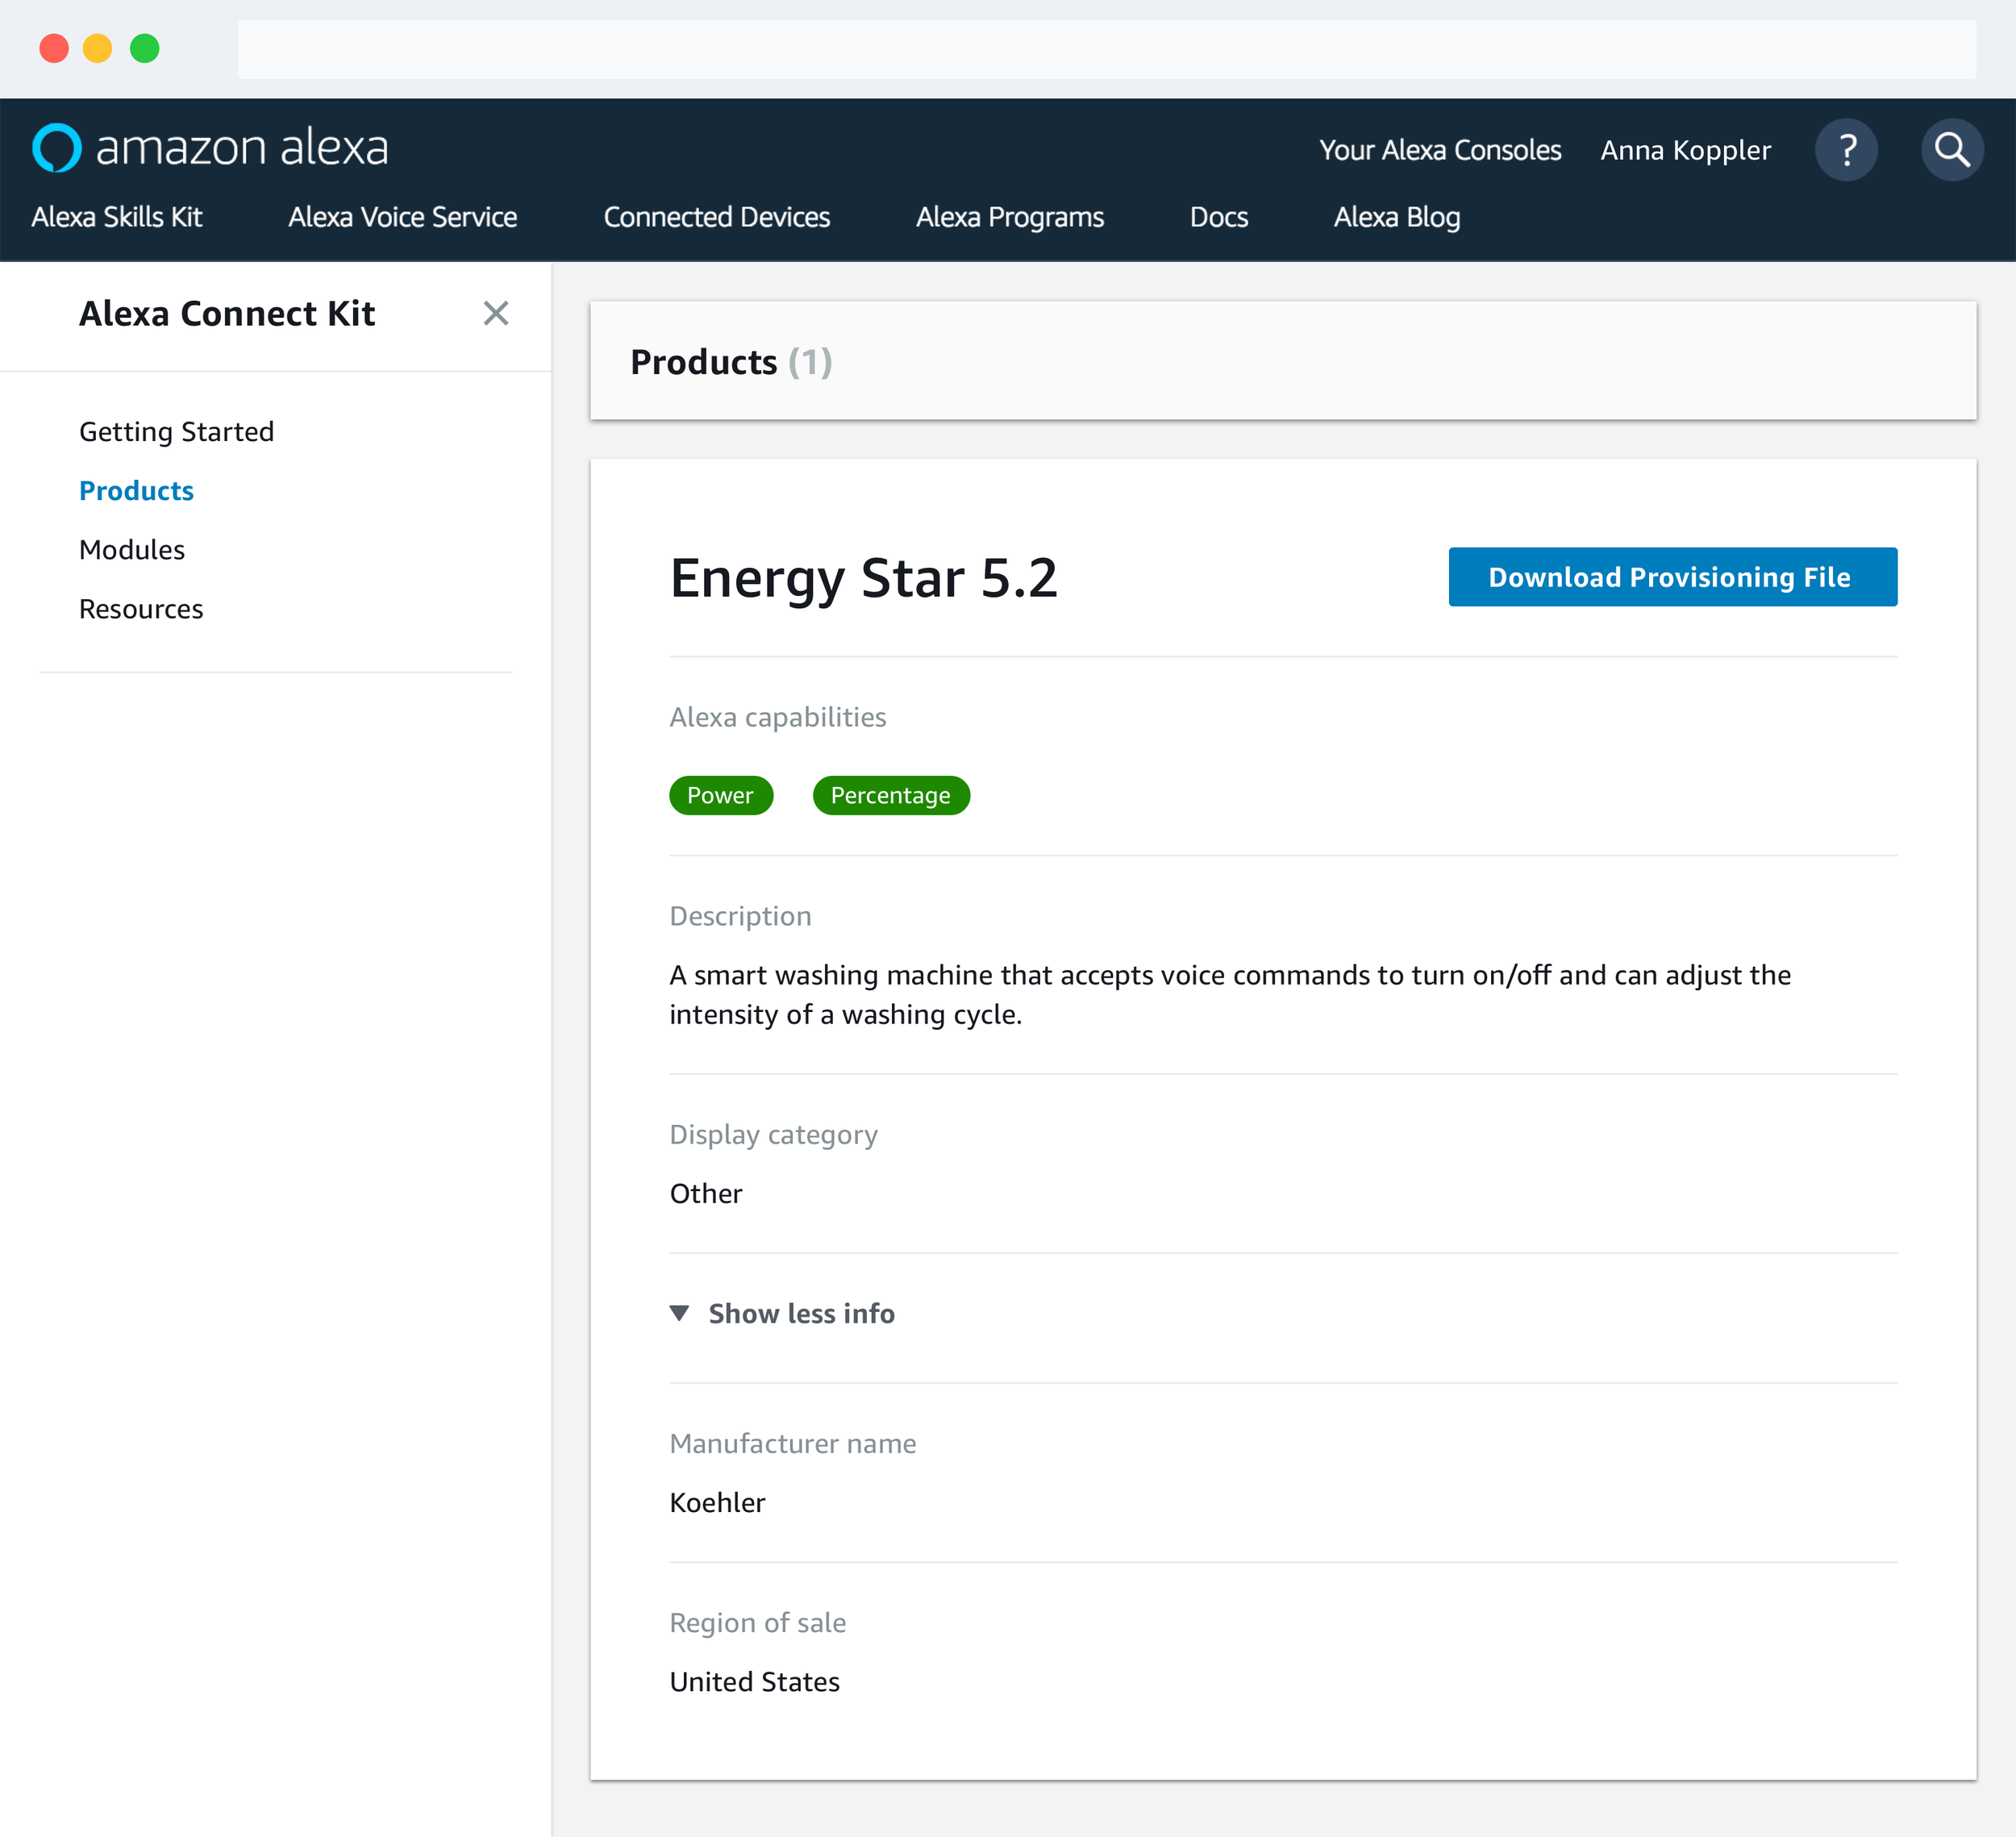
Task: Download the provisioning file
Action: pyautogui.click(x=1672, y=577)
